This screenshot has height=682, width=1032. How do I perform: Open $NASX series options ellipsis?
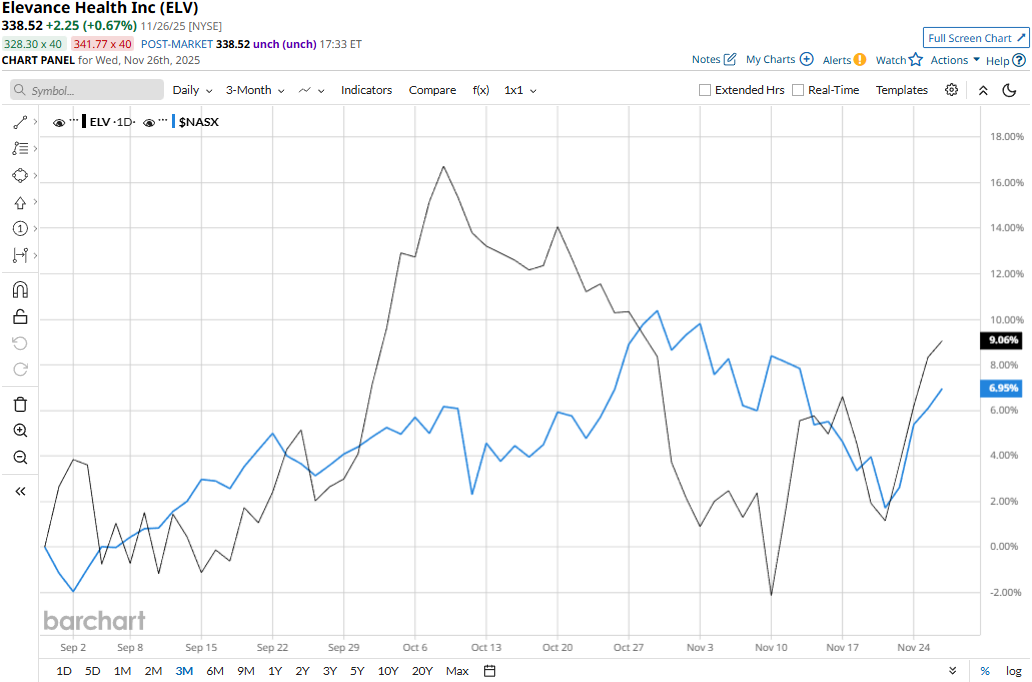pos(163,120)
